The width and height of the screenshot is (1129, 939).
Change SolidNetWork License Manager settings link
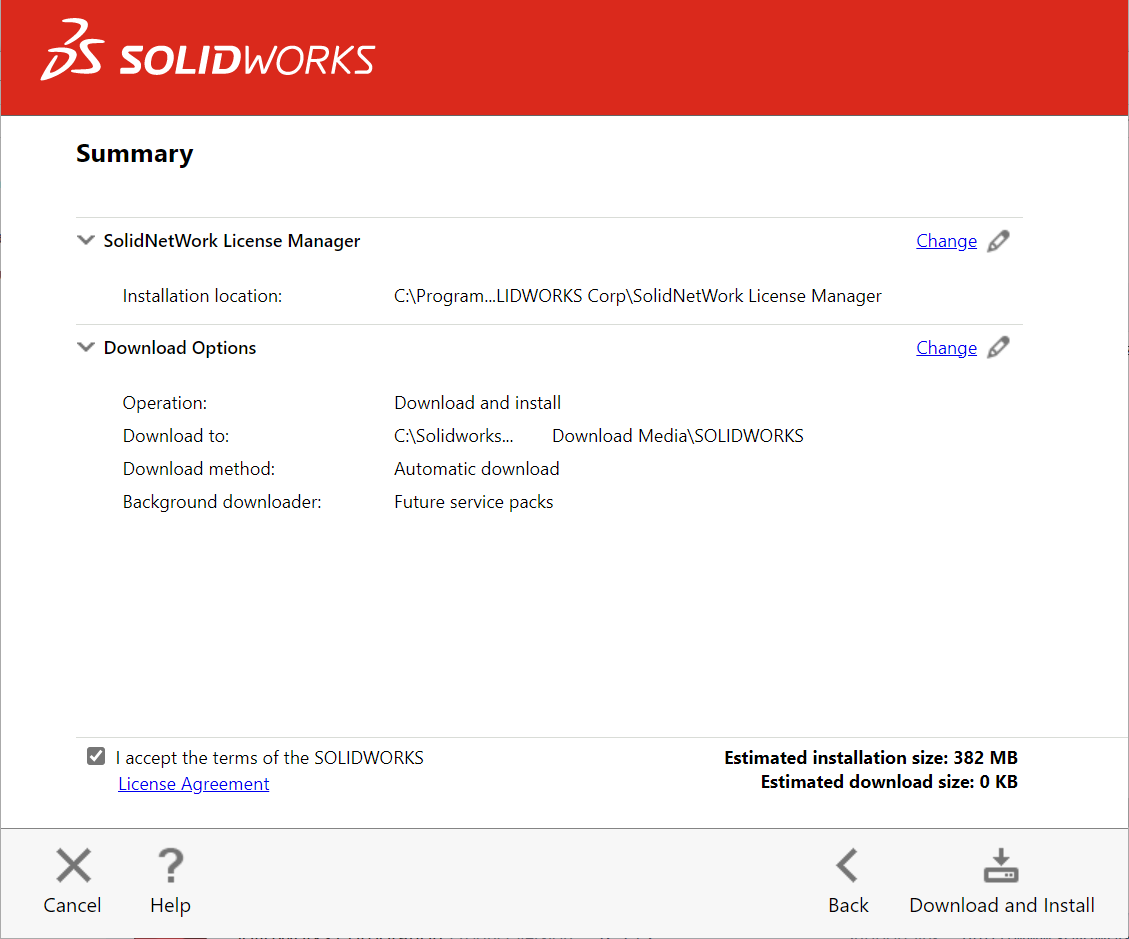(946, 241)
